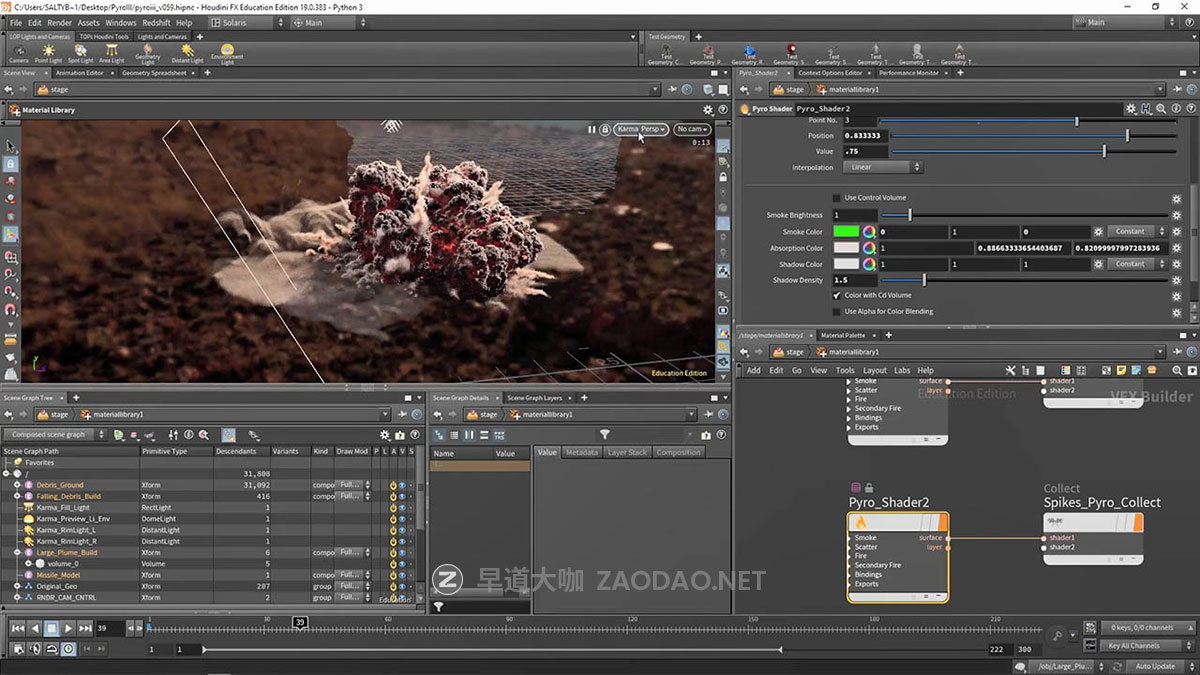Viewport: 1200px width, 675px height.
Task: Open Composed scene graph dropdown
Action: click(x=55, y=435)
